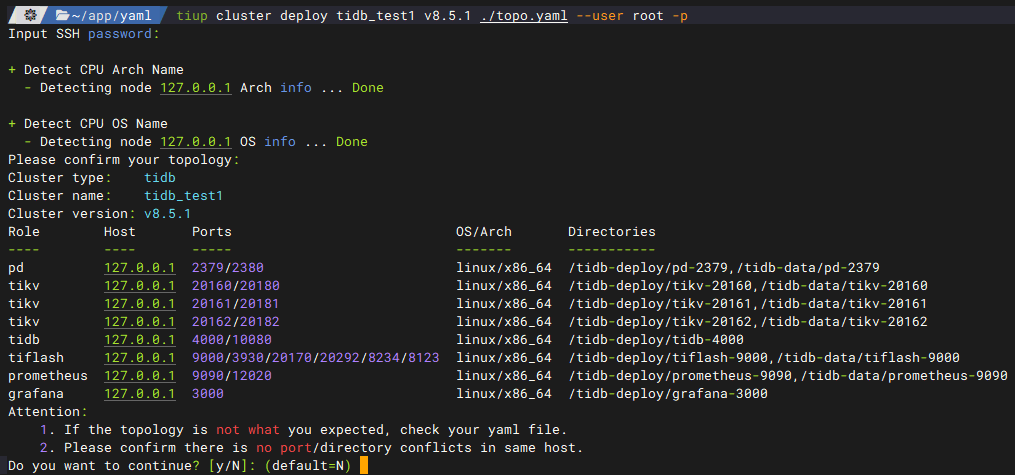
Task: Click the -p flag ending the command
Action: point(680,16)
